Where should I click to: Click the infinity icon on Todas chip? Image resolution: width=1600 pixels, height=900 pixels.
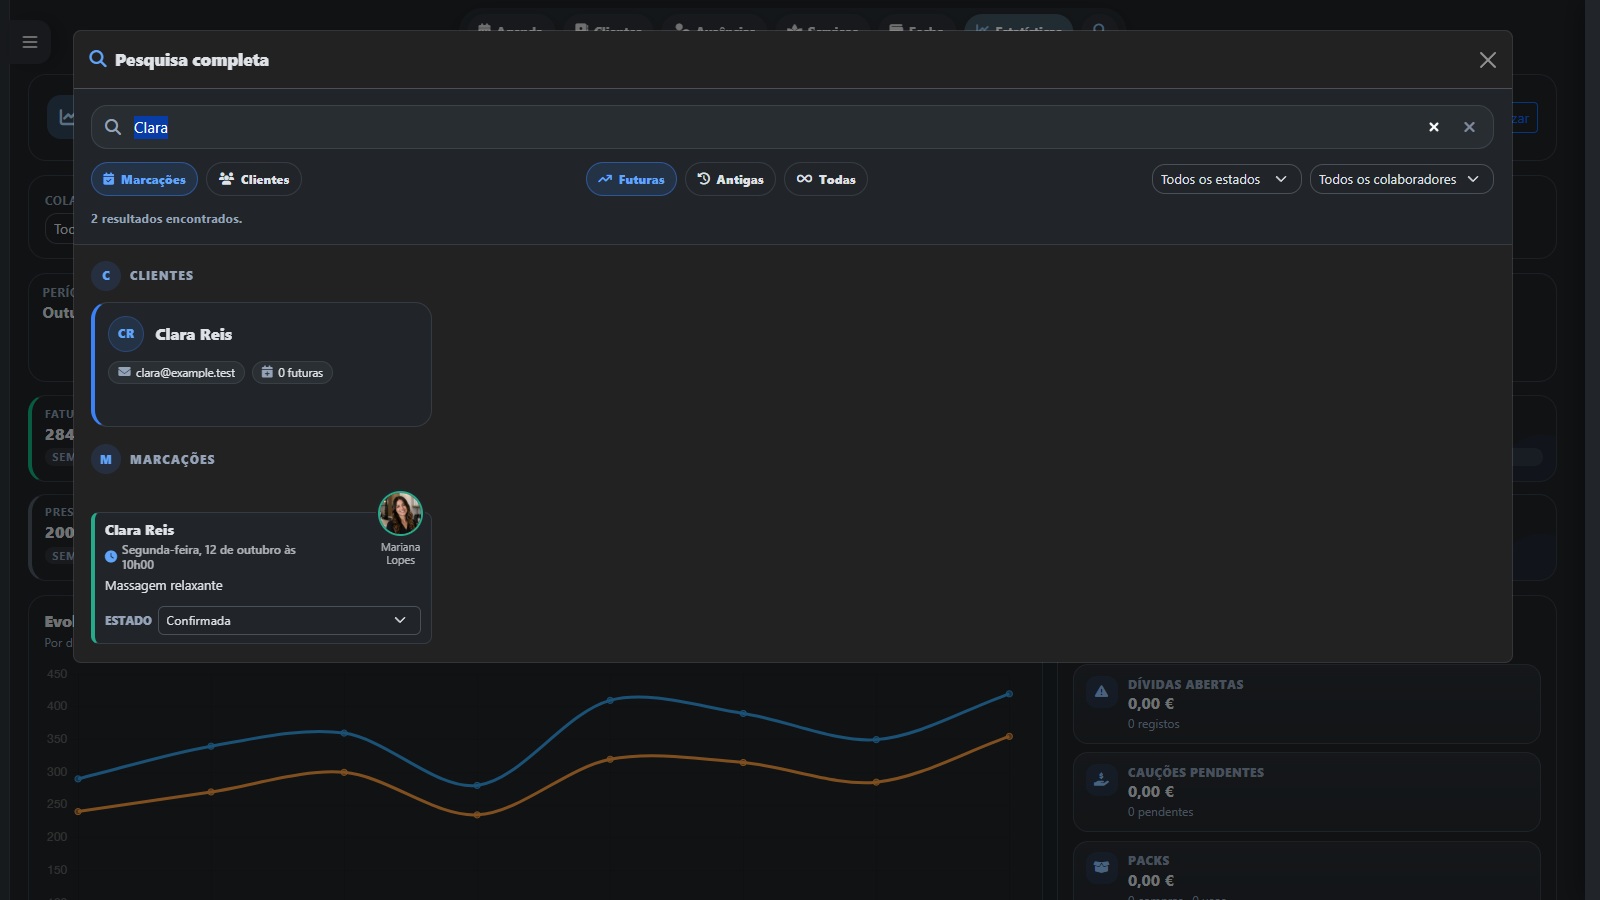click(x=804, y=179)
